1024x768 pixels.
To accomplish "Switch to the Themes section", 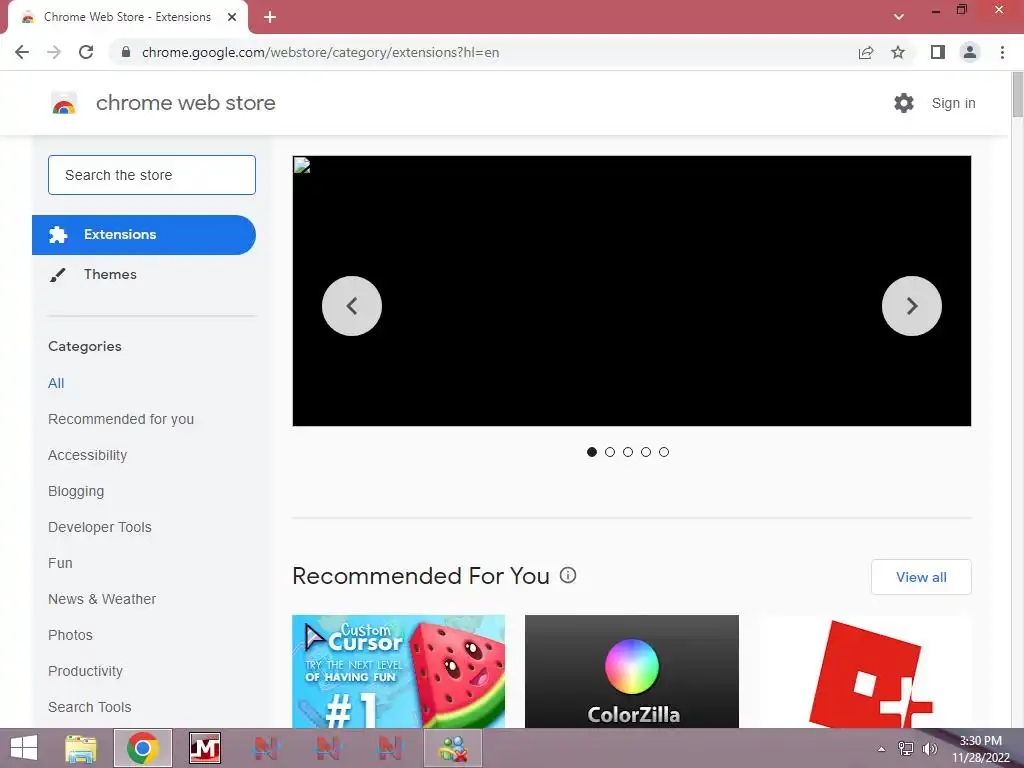I will 110,274.
